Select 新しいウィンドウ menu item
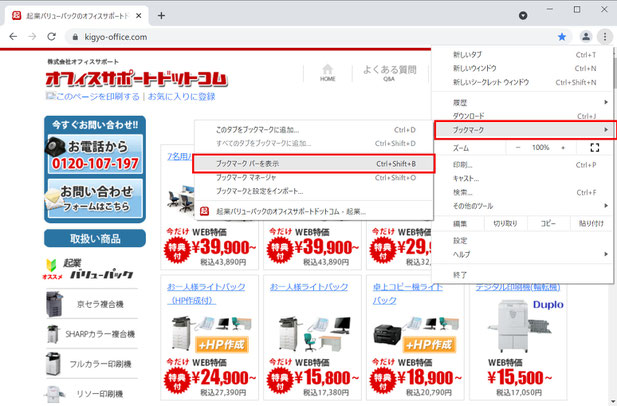The height and width of the screenshot is (406, 617). 522,68
